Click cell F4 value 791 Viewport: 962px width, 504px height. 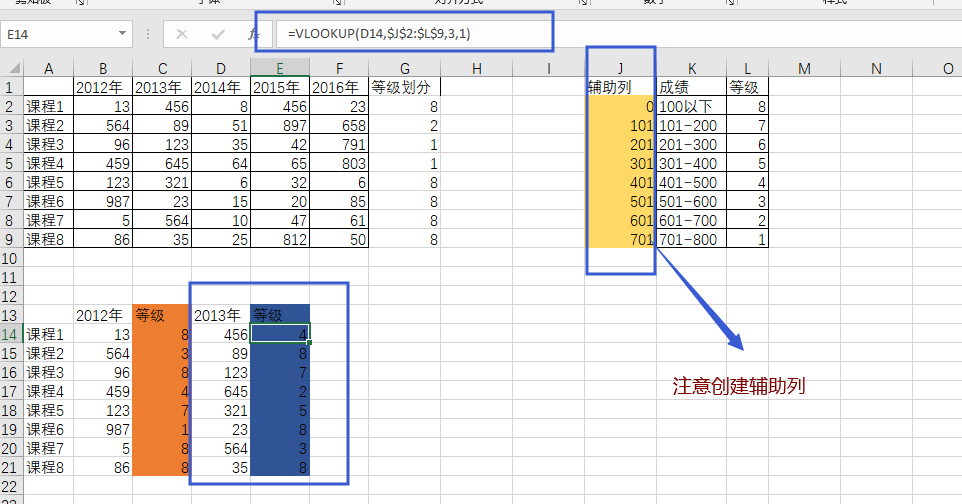[339, 144]
